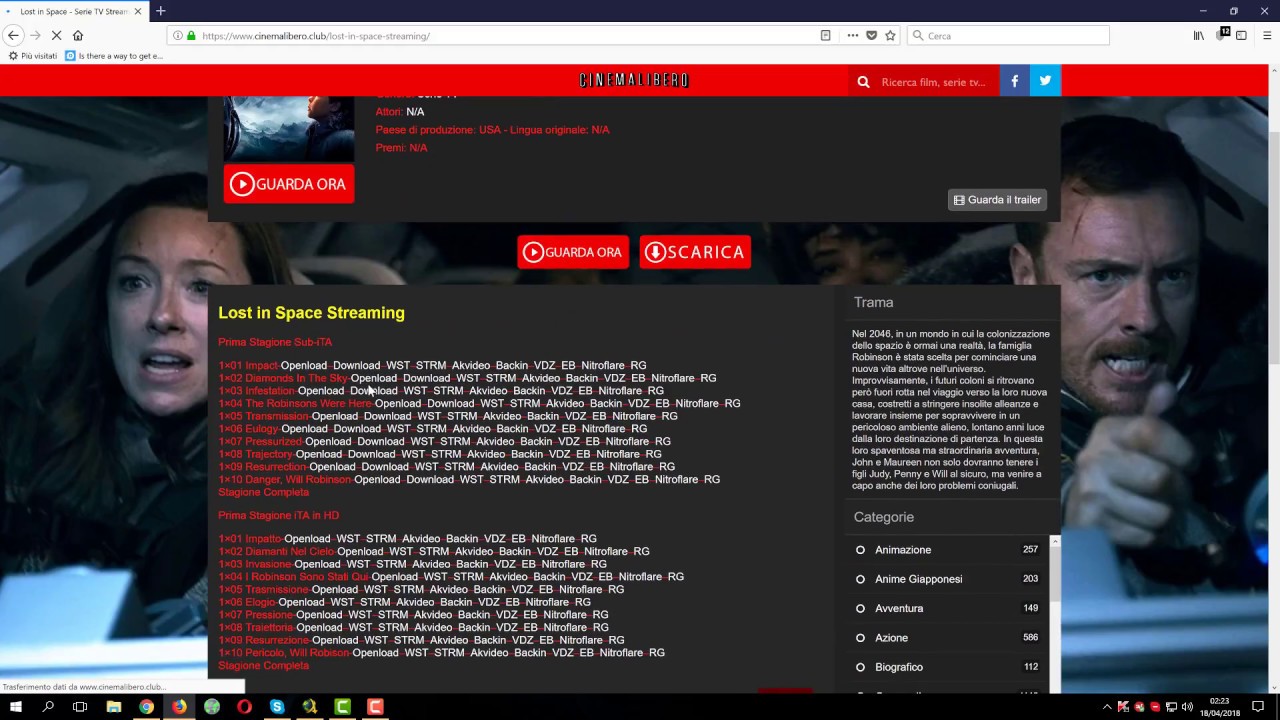Click the volume speaker tray icon
This screenshot has height=720, width=1280.
(1187, 707)
